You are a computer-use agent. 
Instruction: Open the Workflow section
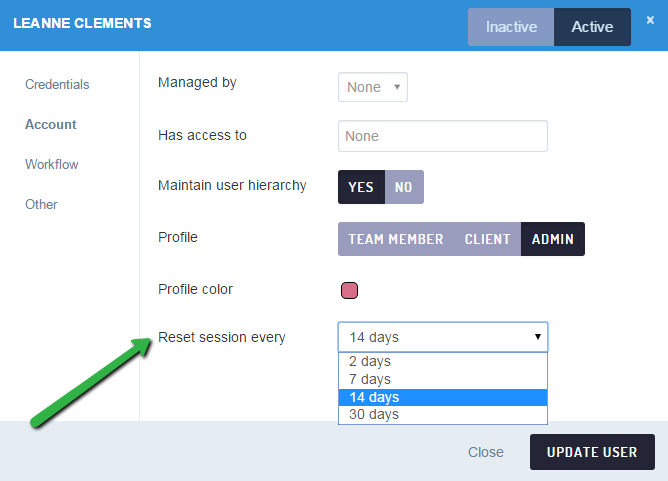[52, 164]
